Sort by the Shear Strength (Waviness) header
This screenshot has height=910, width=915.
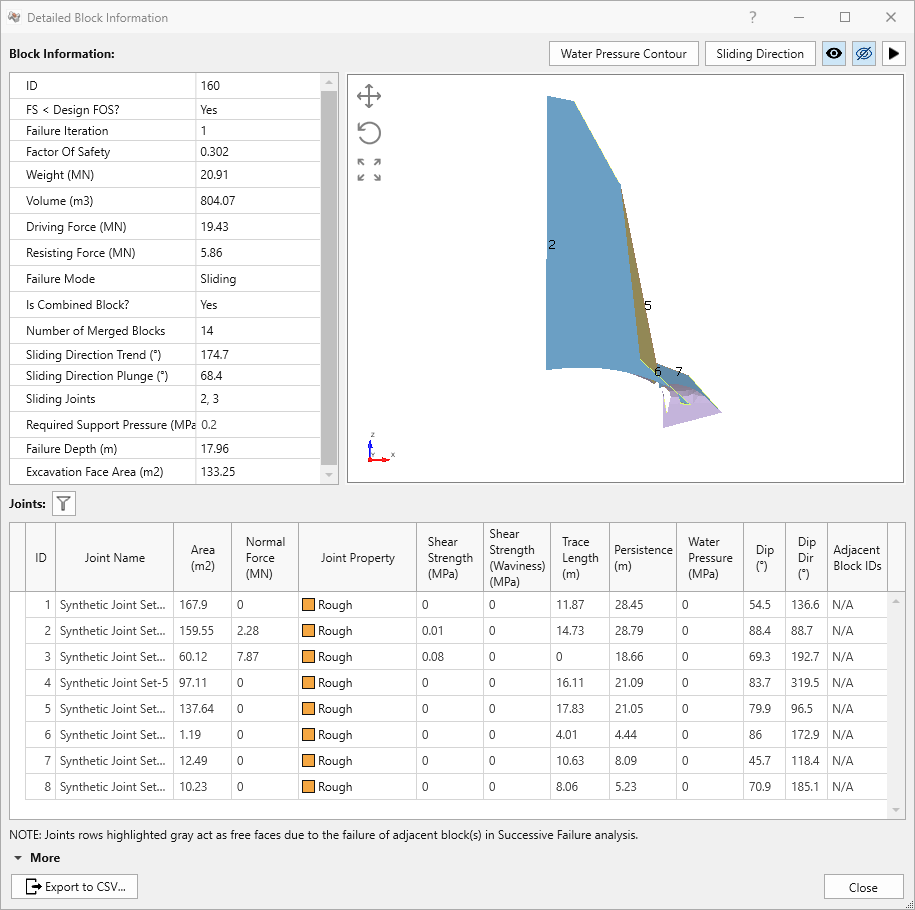517,557
